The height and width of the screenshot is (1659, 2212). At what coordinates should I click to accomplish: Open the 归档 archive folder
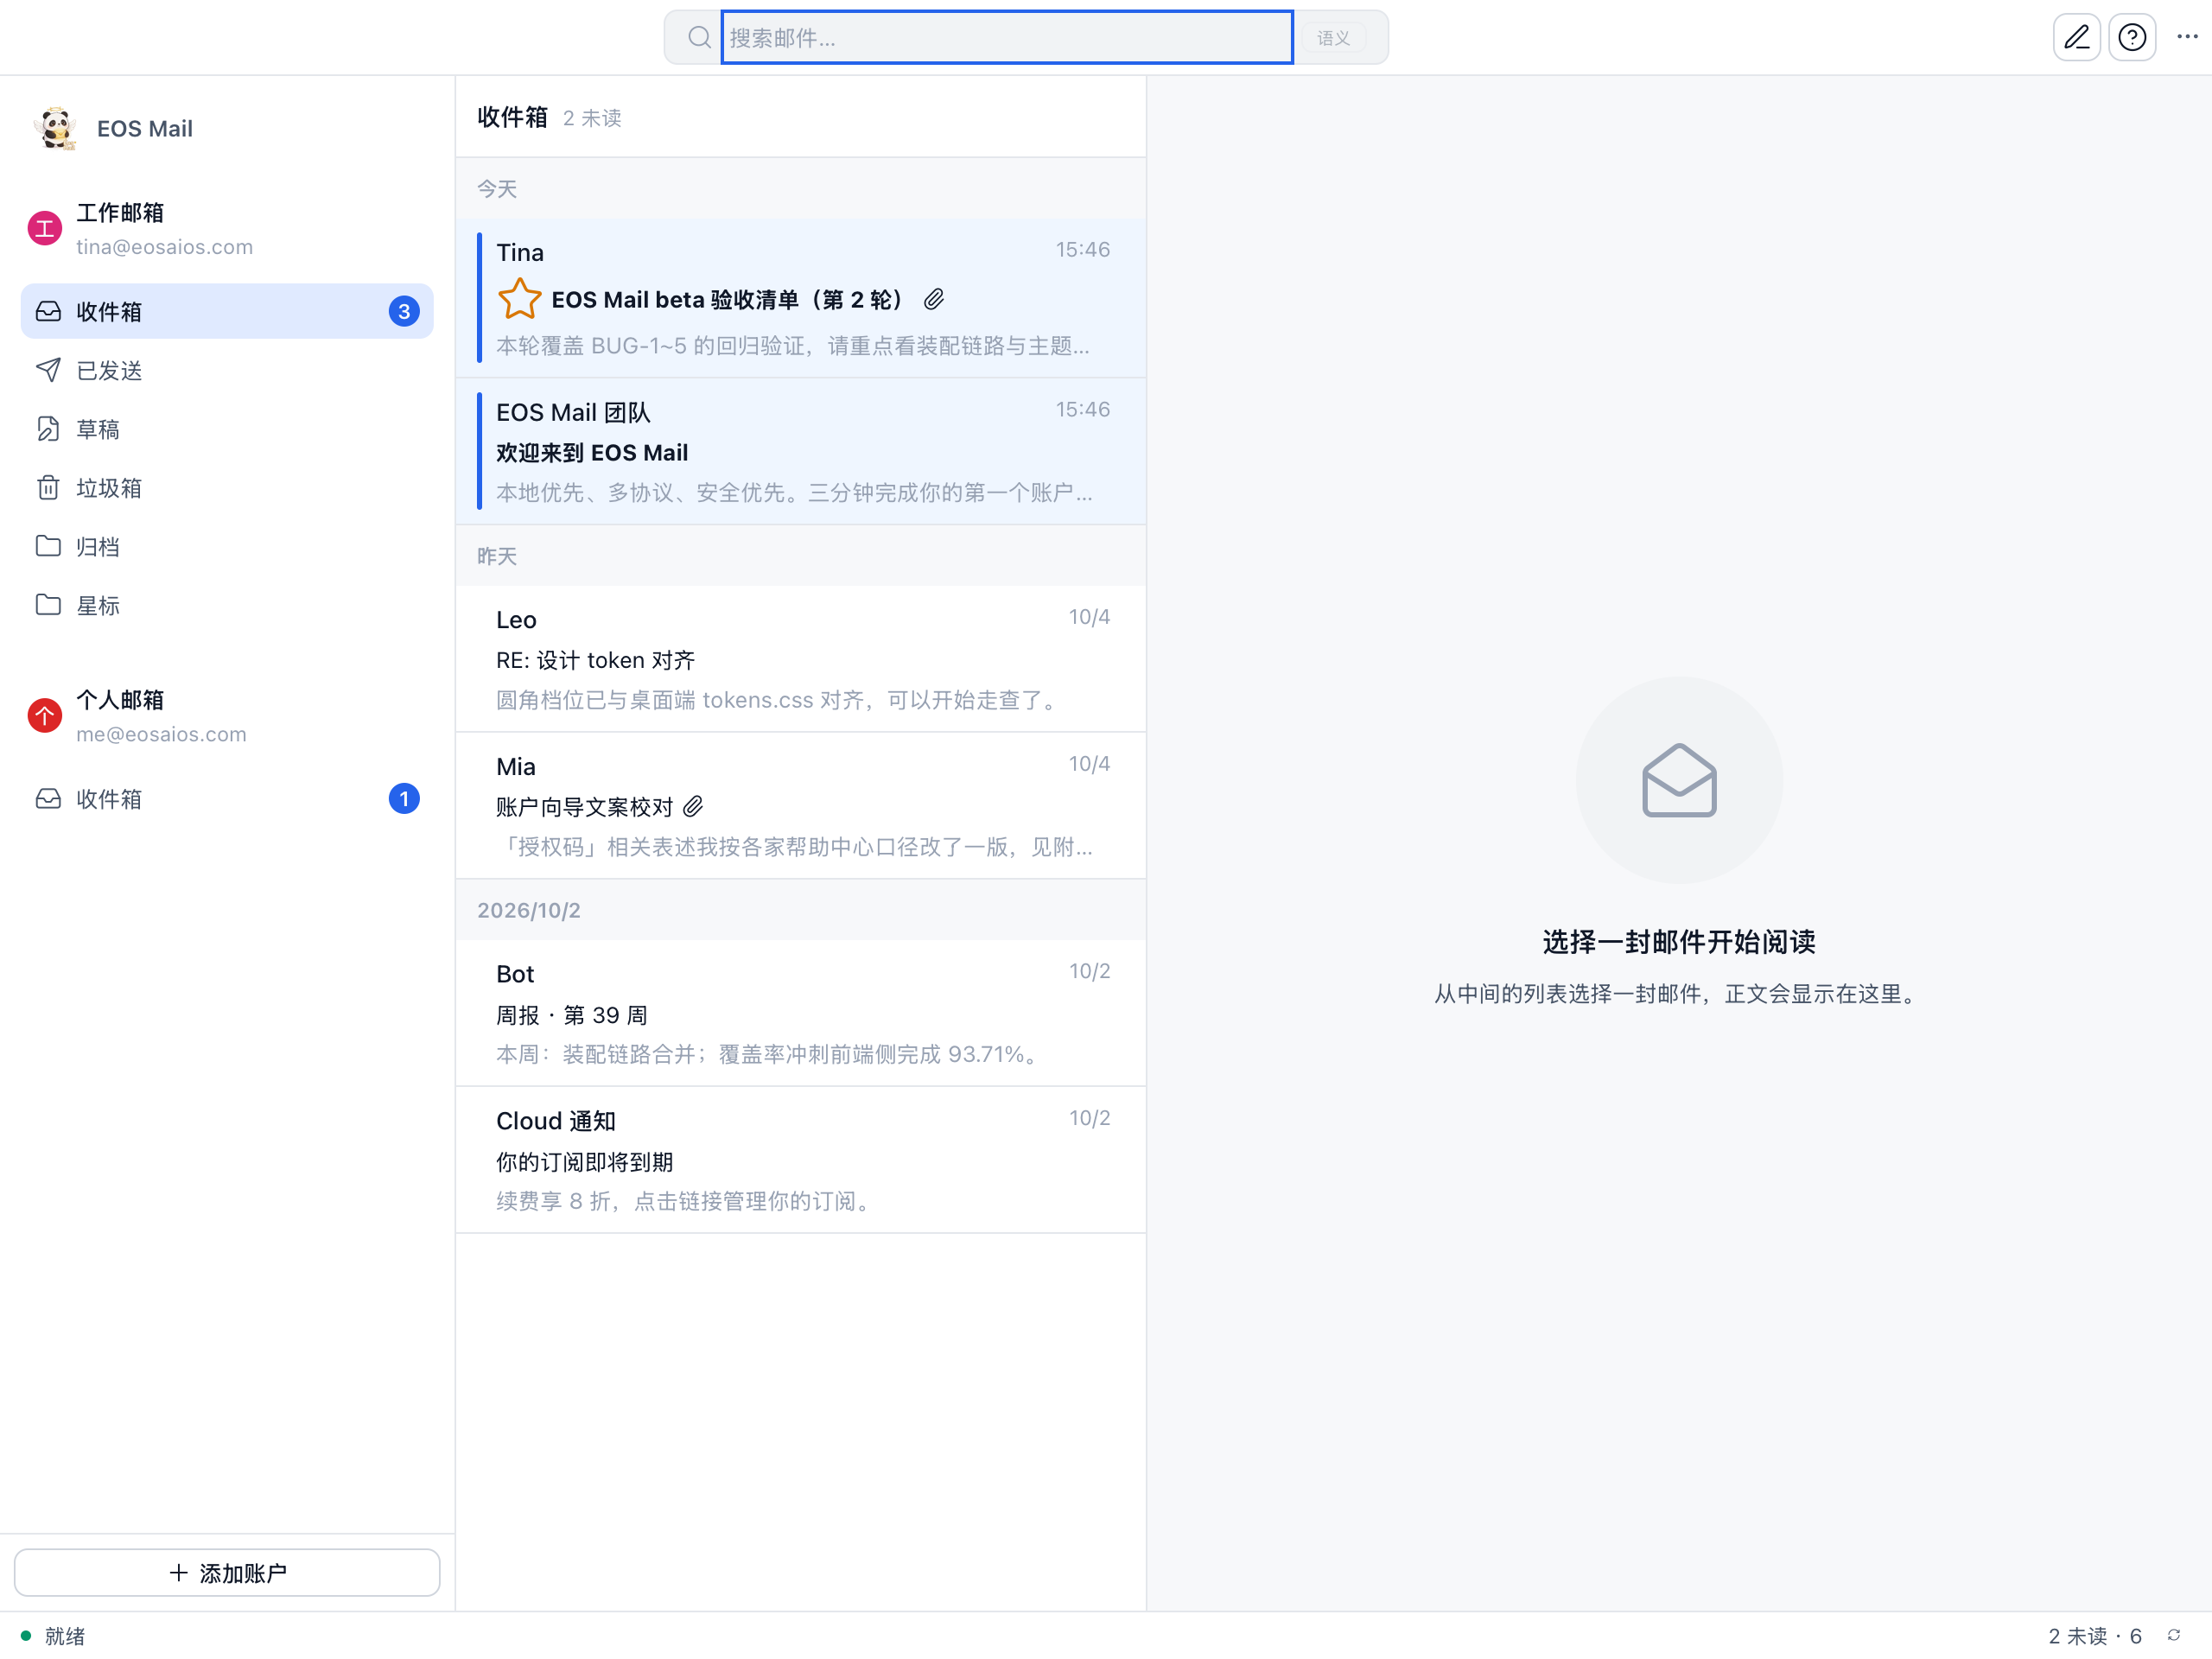point(227,547)
